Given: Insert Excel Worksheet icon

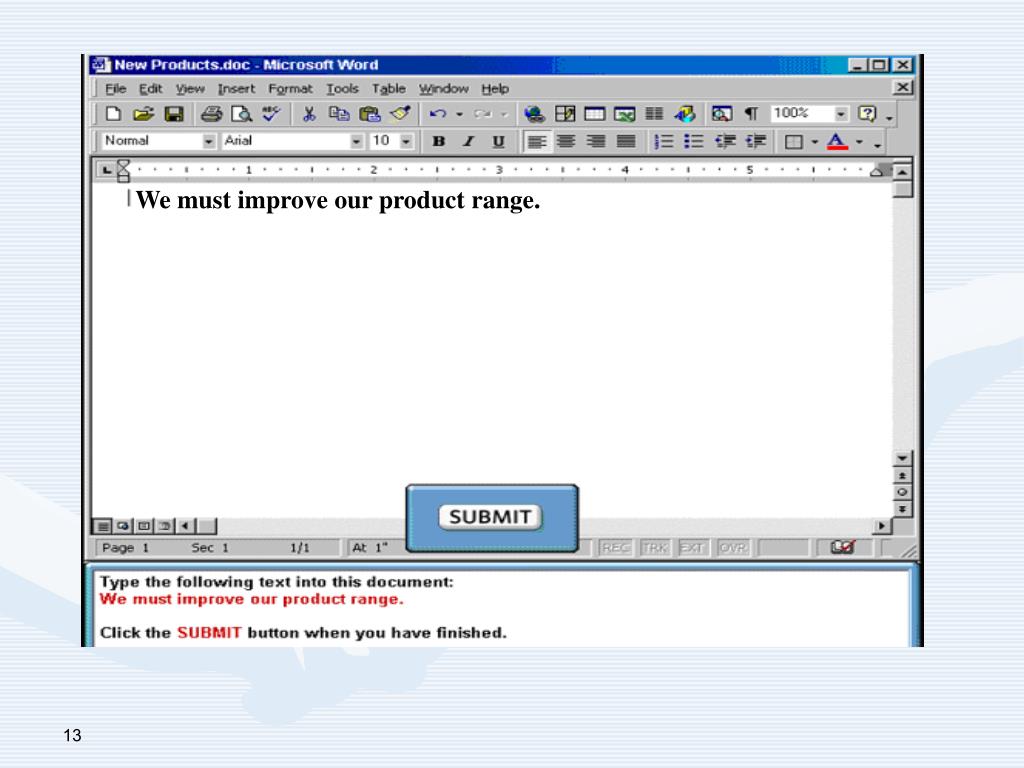Looking at the screenshot, I should [x=624, y=114].
